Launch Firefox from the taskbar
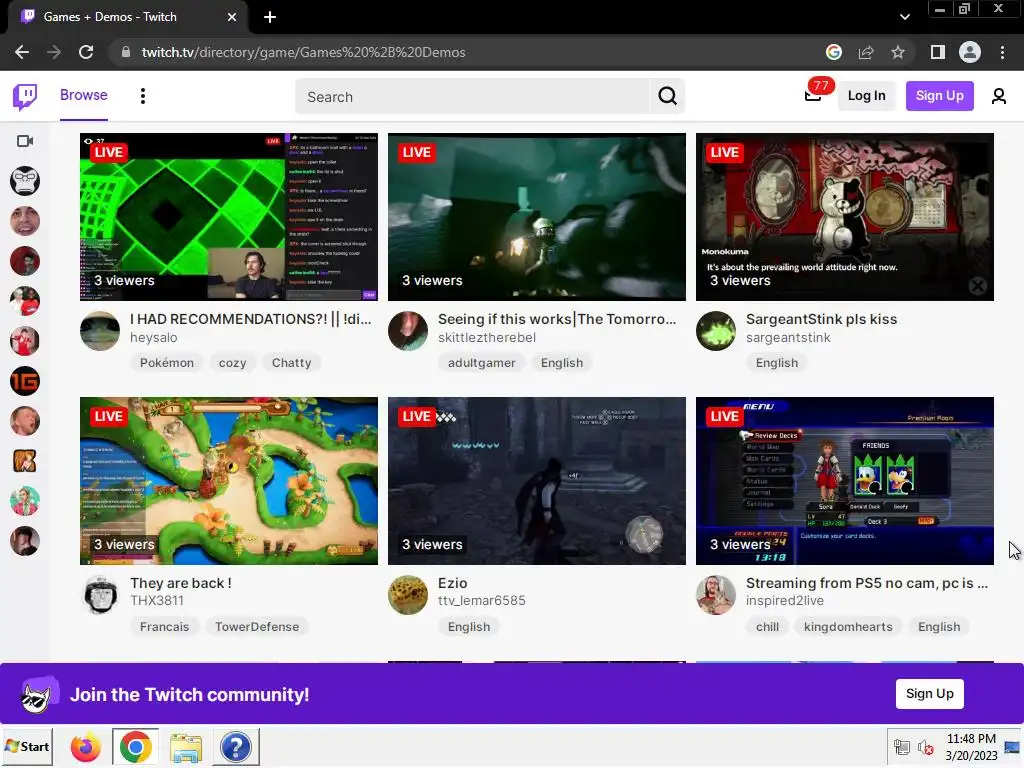Viewport: 1024px width, 768px height. [86, 747]
